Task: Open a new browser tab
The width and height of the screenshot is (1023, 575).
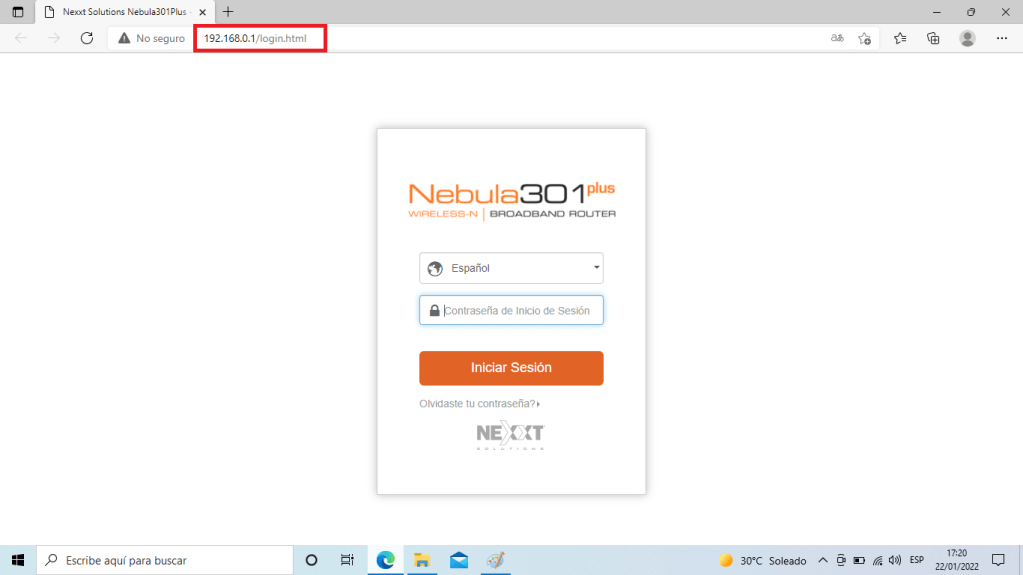Action: (228, 12)
